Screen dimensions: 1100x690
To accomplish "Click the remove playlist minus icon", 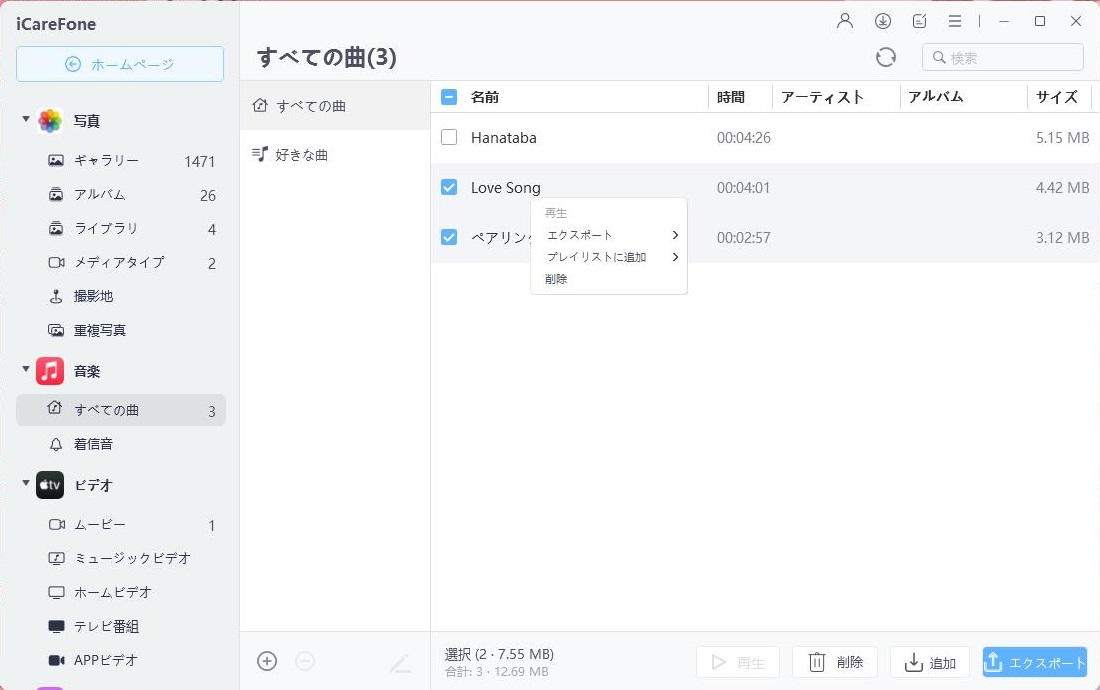I will (x=305, y=661).
